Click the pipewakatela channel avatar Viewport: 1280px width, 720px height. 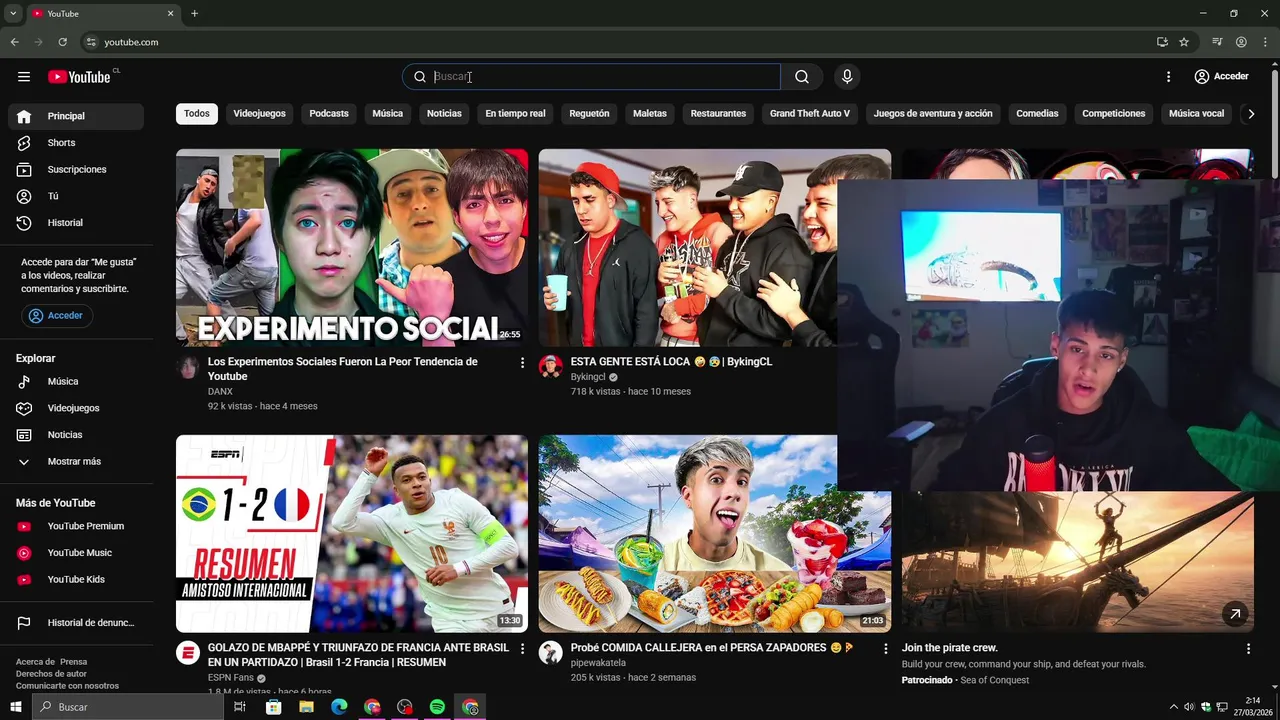point(551,653)
